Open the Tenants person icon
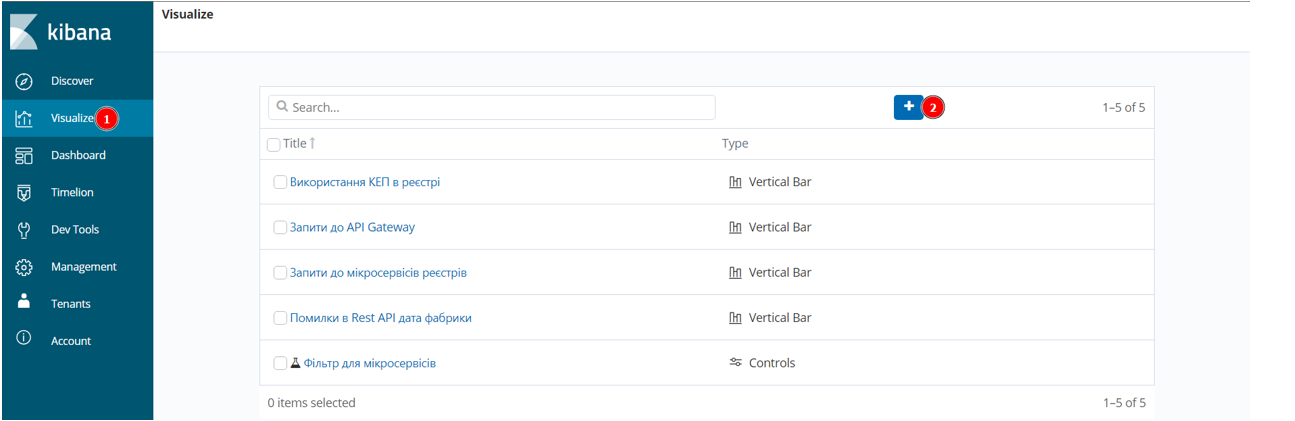The image size is (1295, 421). point(25,301)
